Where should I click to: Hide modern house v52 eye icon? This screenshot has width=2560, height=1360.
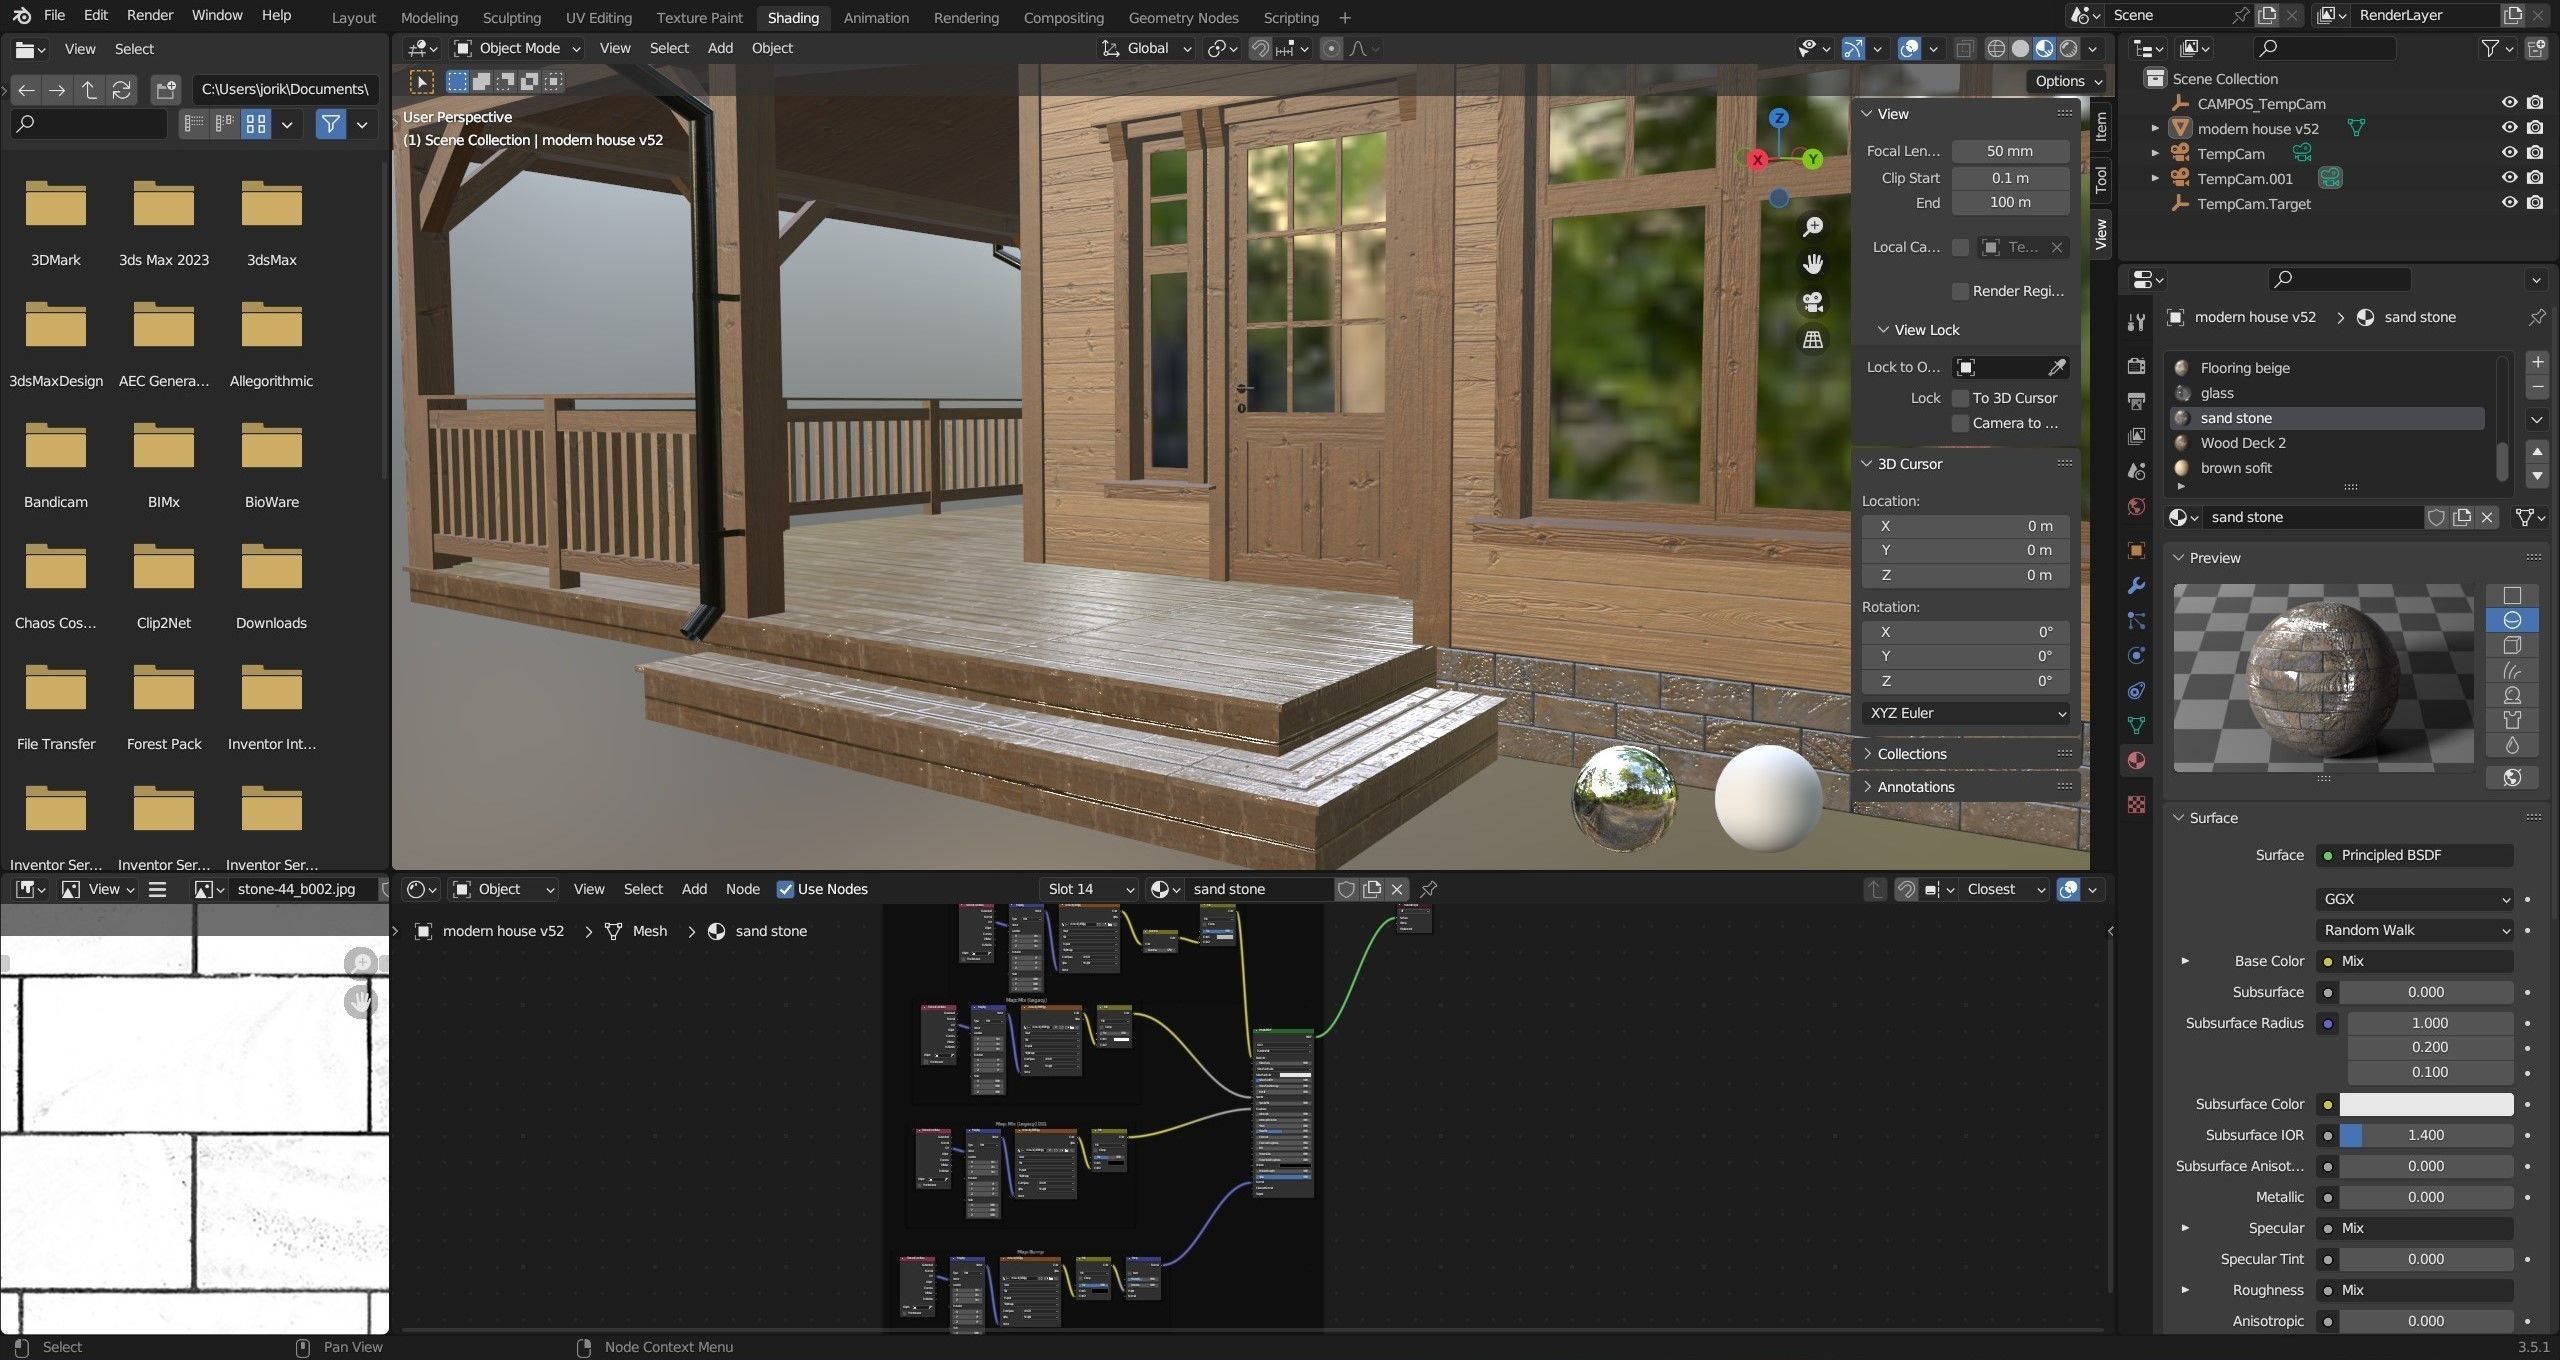(2509, 128)
